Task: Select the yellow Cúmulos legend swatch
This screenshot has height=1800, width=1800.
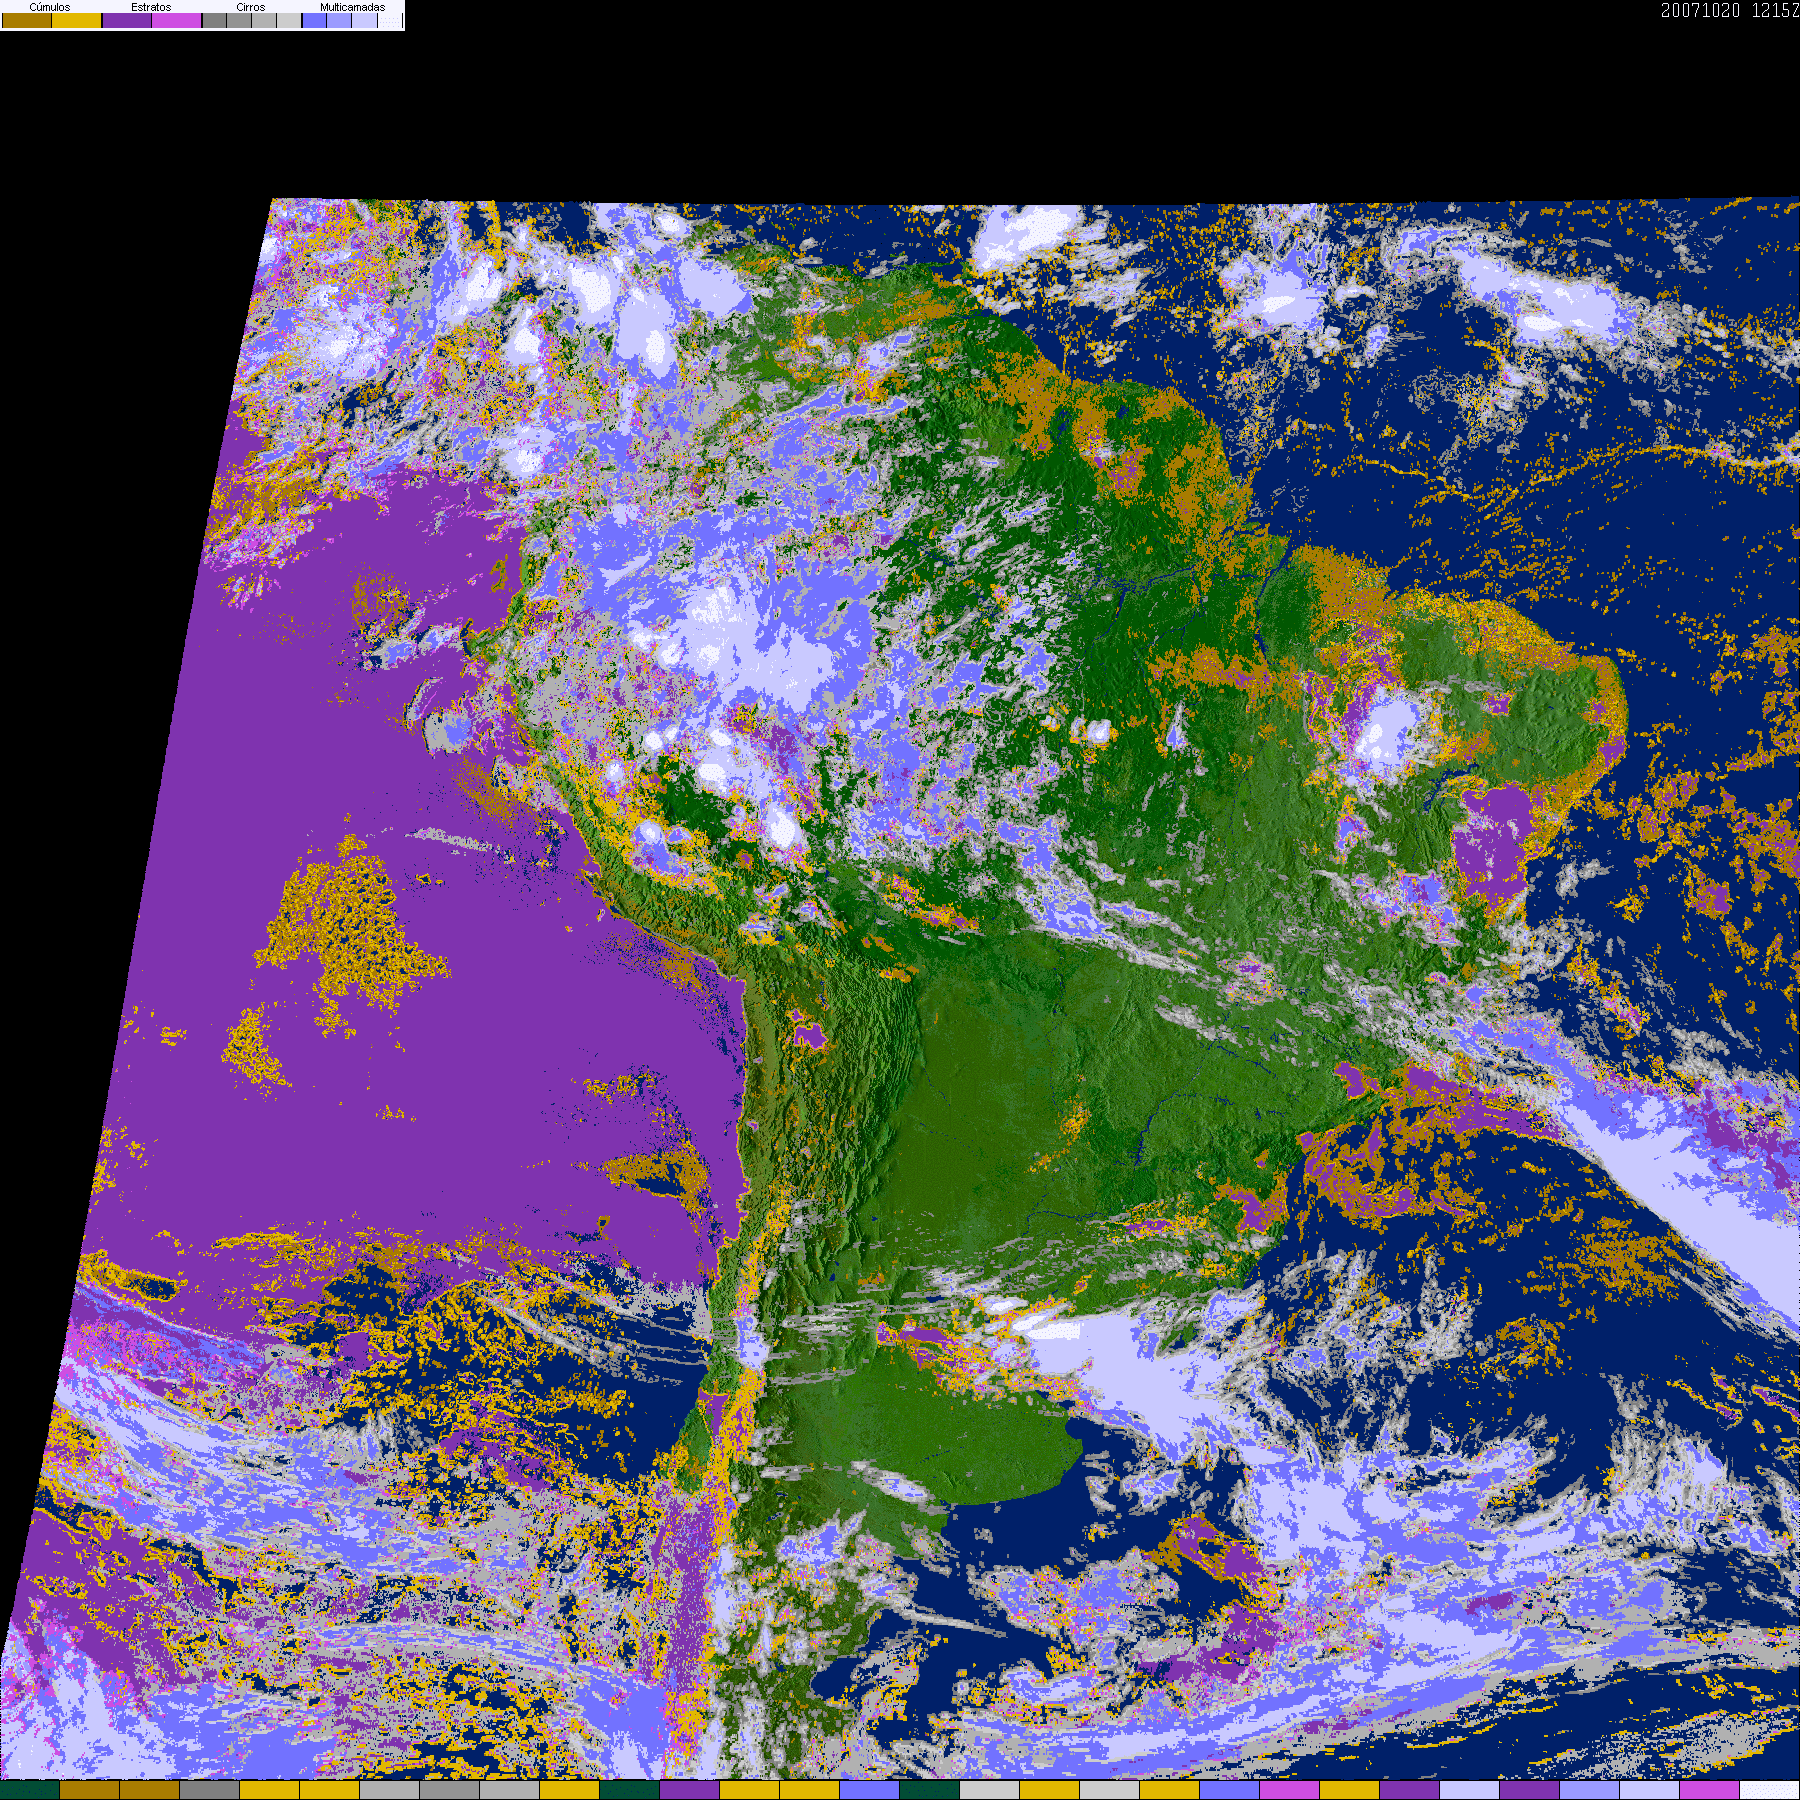Action: click(77, 21)
